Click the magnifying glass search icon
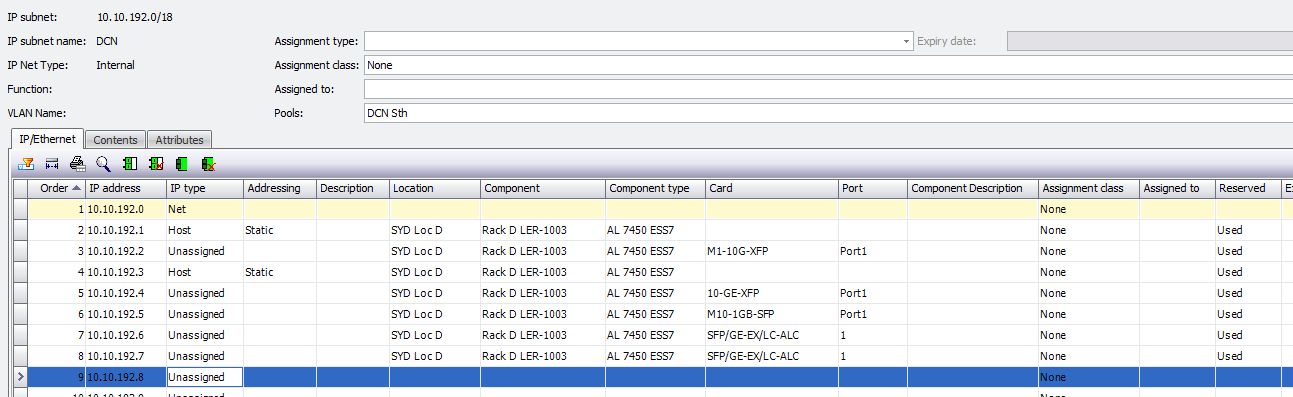This screenshot has width=1293, height=397. (103, 163)
